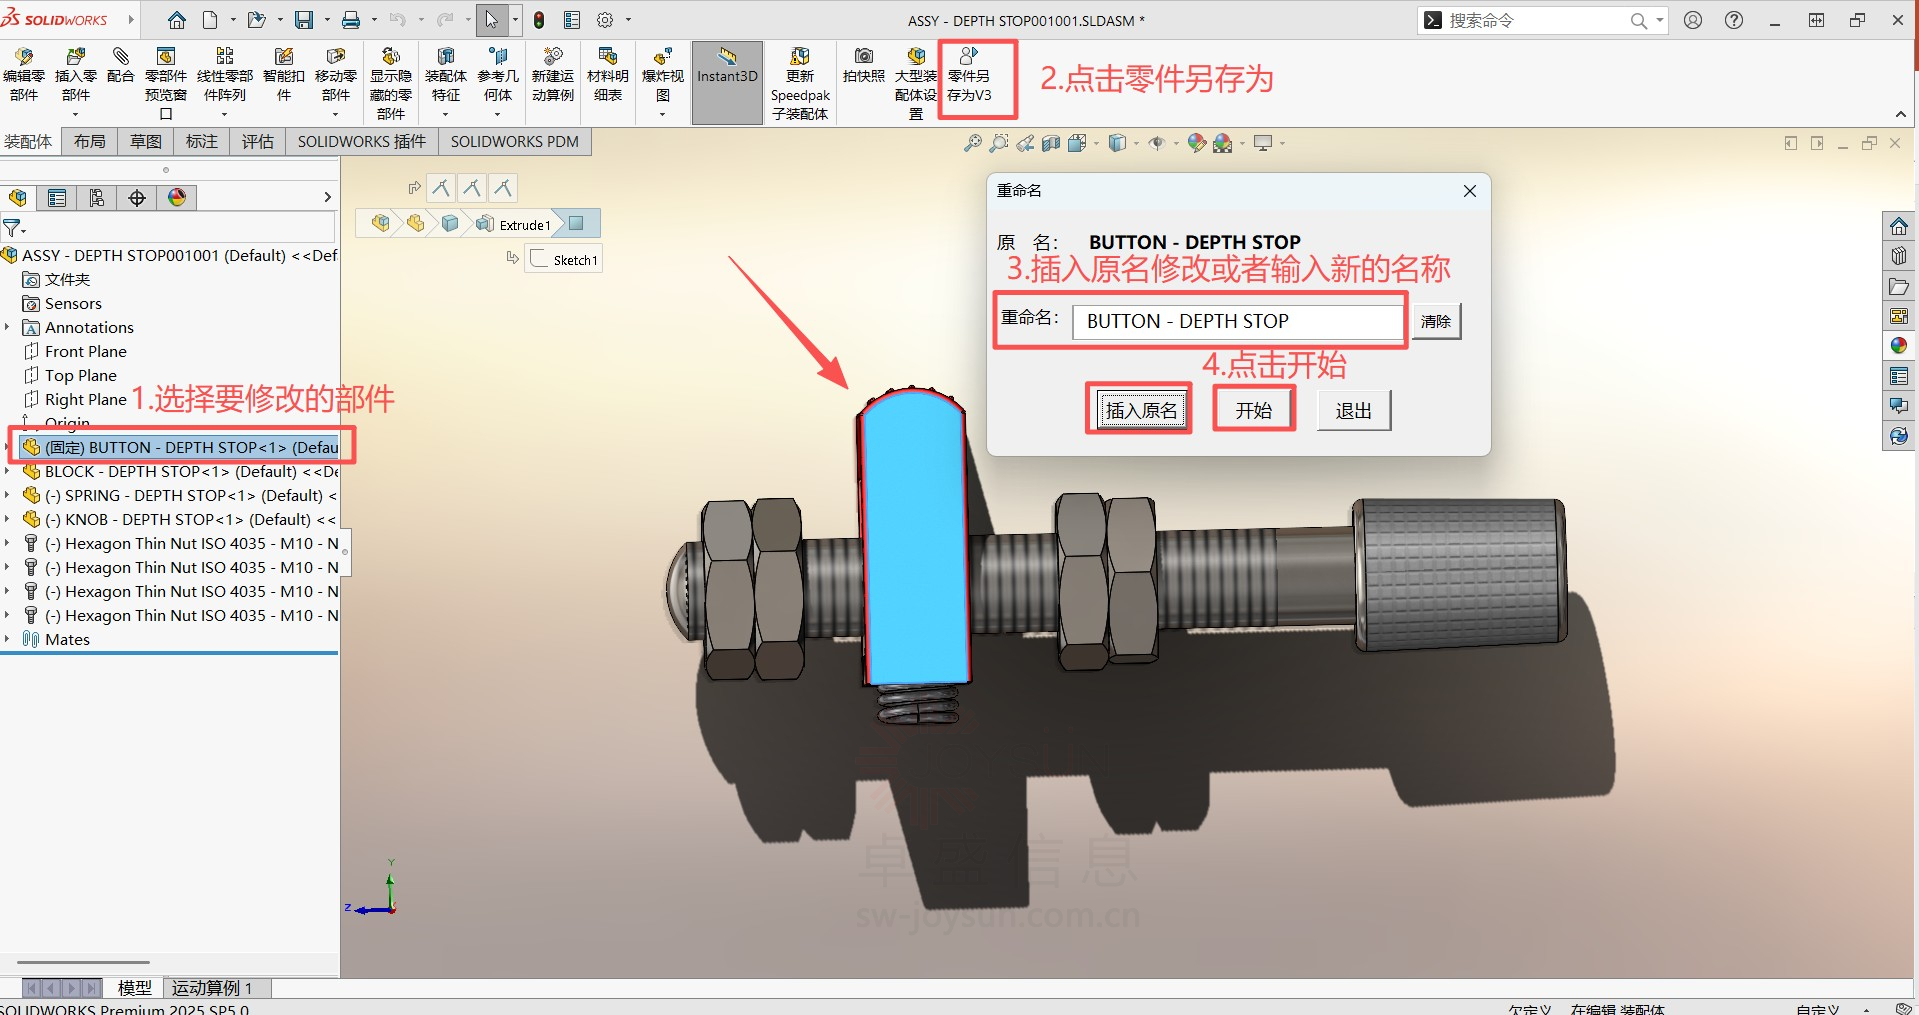The width and height of the screenshot is (1919, 1015).
Task: Click the user account icon
Action: (x=1693, y=20)
